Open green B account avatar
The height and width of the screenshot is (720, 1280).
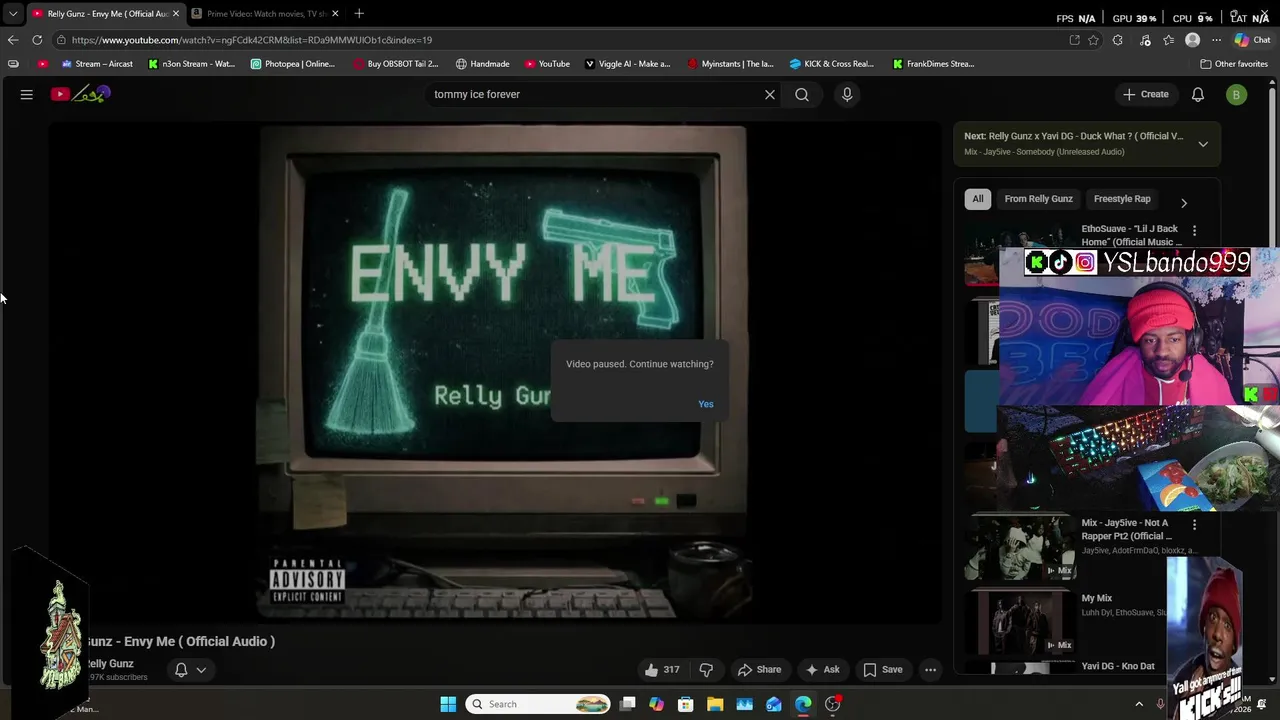(1237, 94)
